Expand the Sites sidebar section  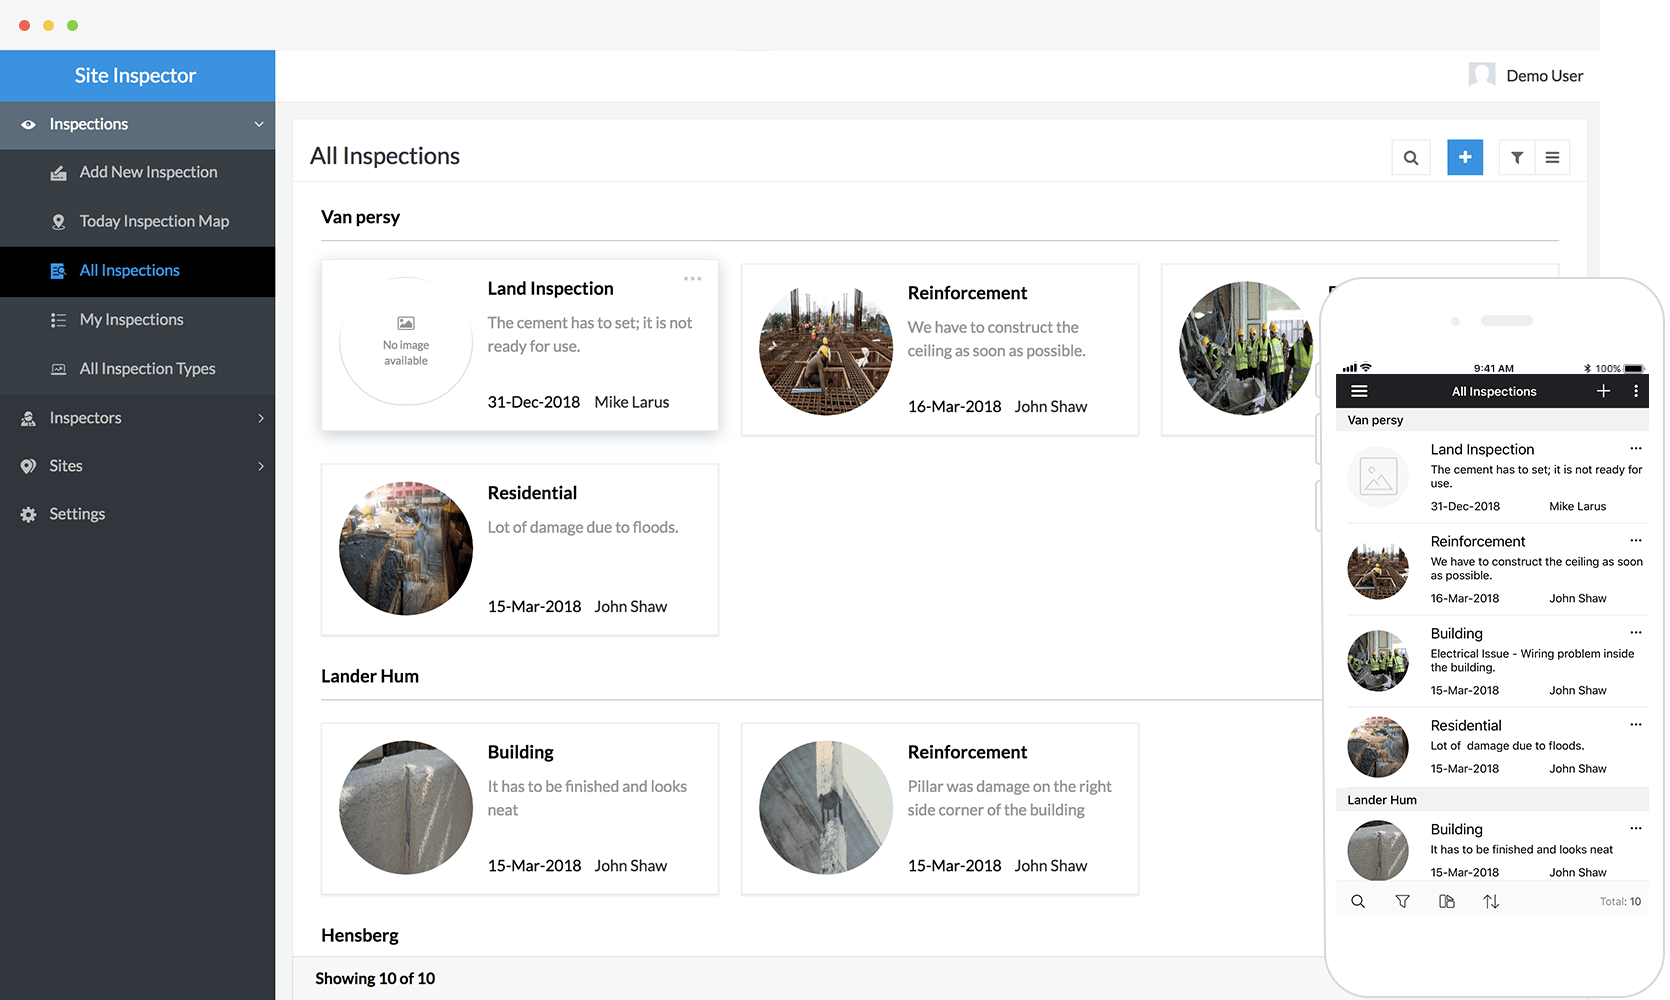pyautogui.click(x=260, y=466)
